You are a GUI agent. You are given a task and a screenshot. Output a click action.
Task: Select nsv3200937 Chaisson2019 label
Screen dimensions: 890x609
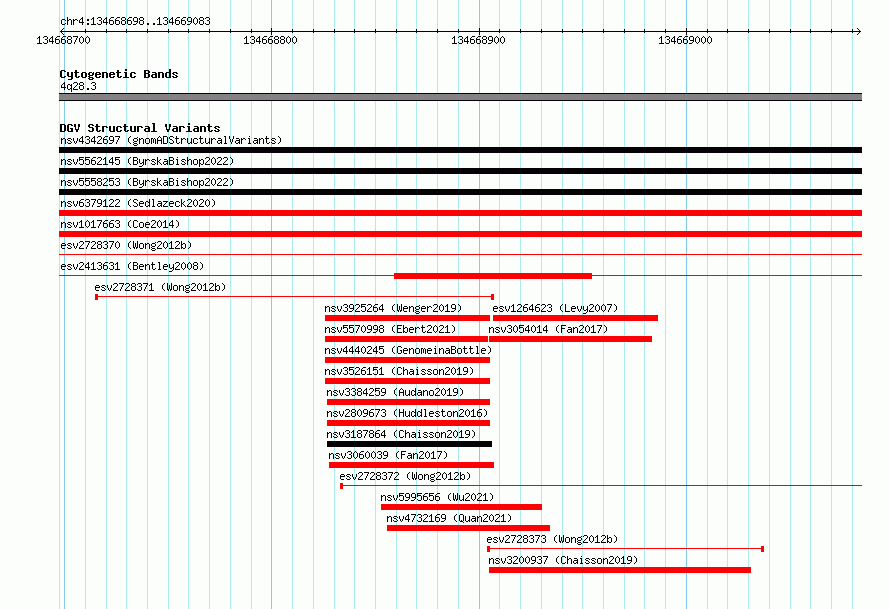coord(563,560)
